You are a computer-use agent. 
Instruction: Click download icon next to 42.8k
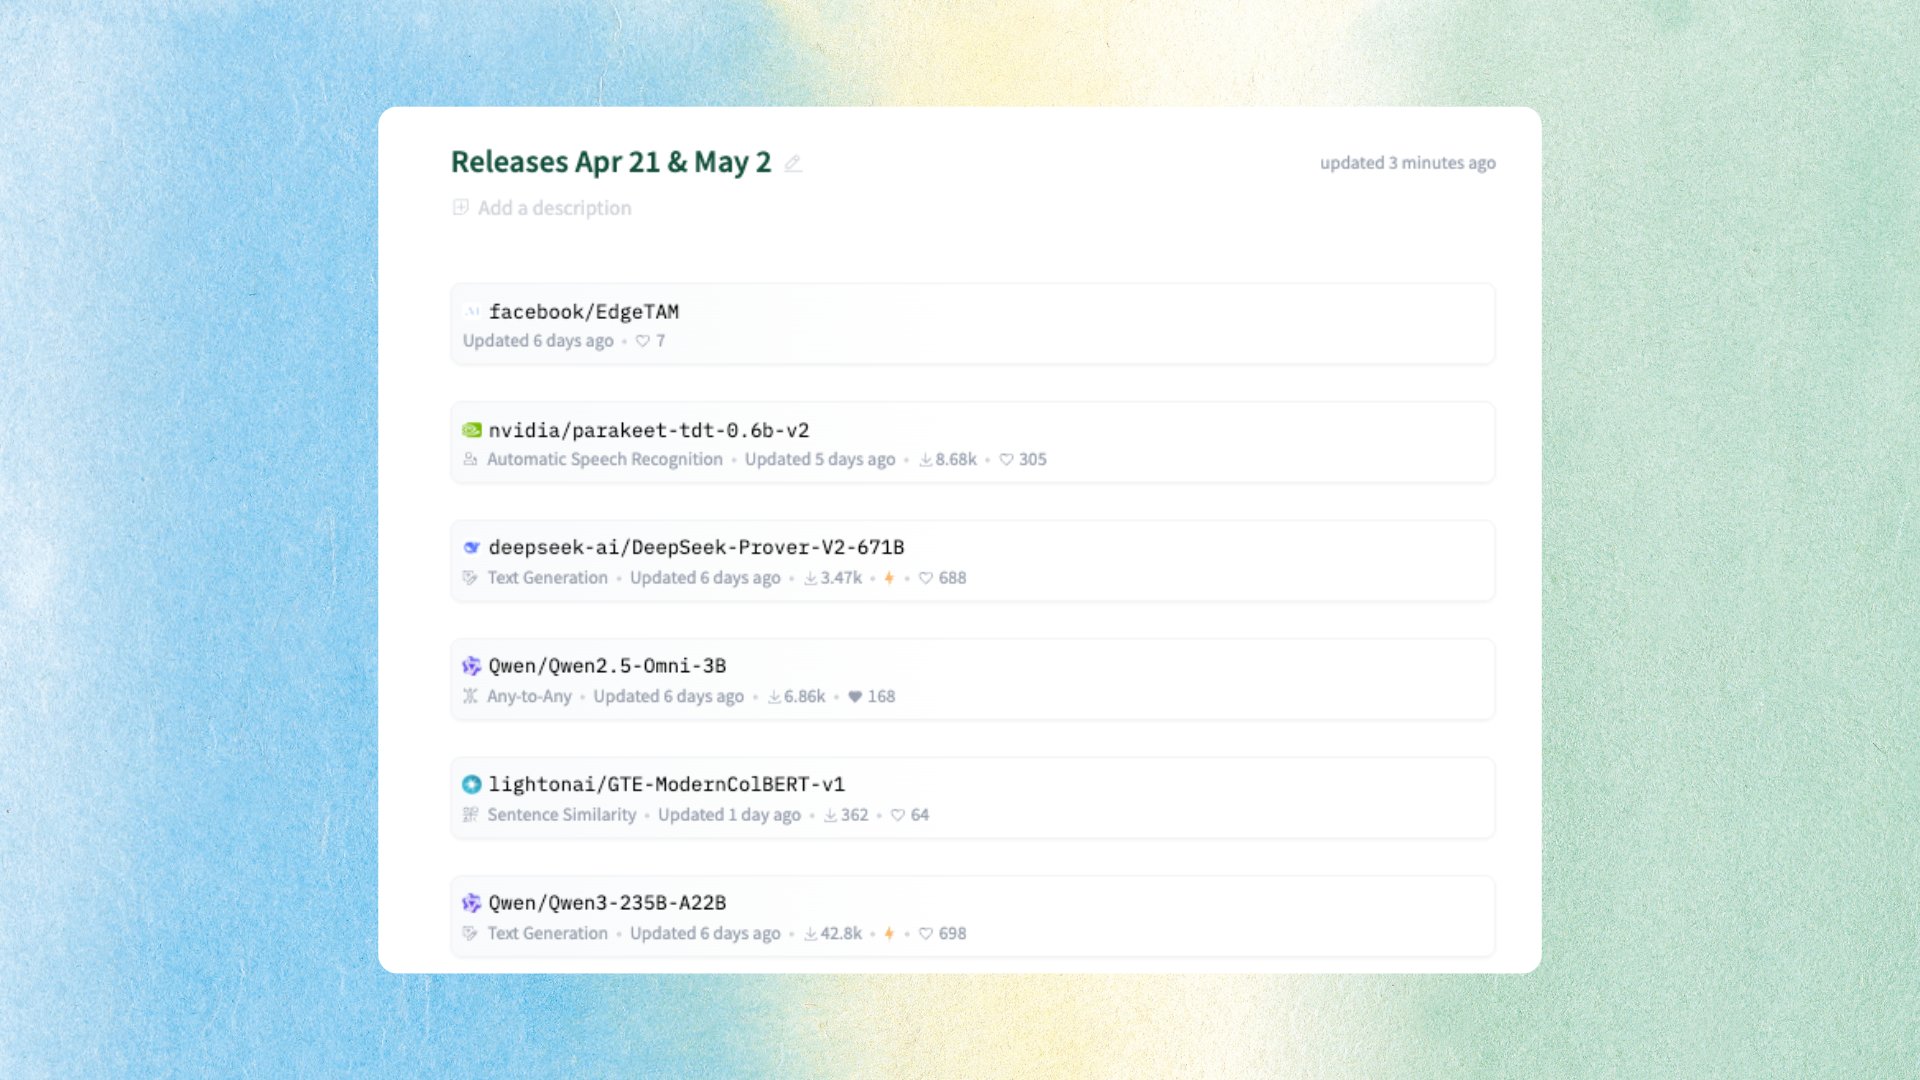coord(811,933)
